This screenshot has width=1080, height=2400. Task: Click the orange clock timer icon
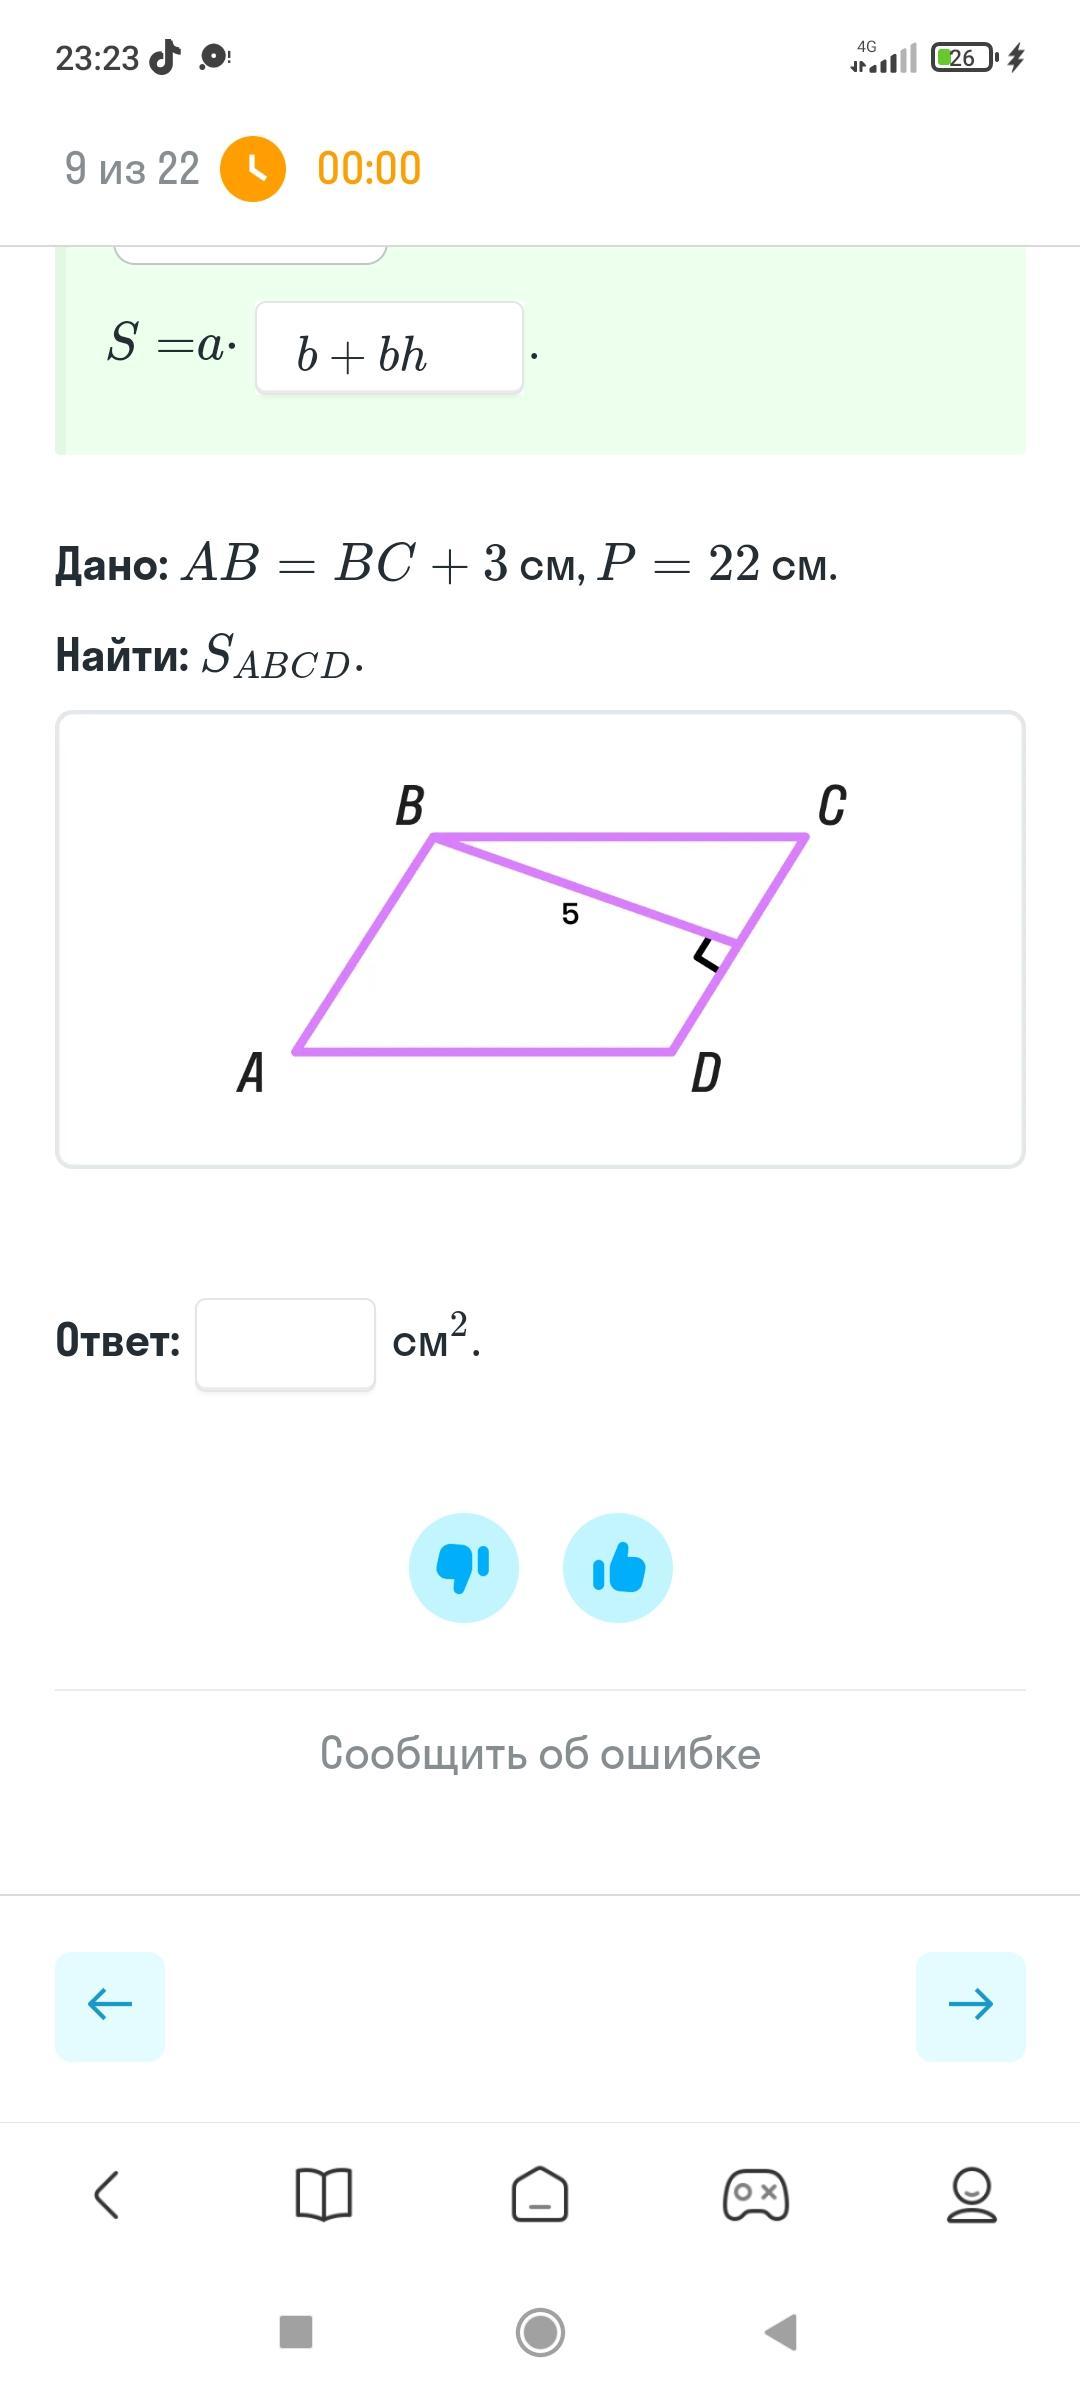253,169
